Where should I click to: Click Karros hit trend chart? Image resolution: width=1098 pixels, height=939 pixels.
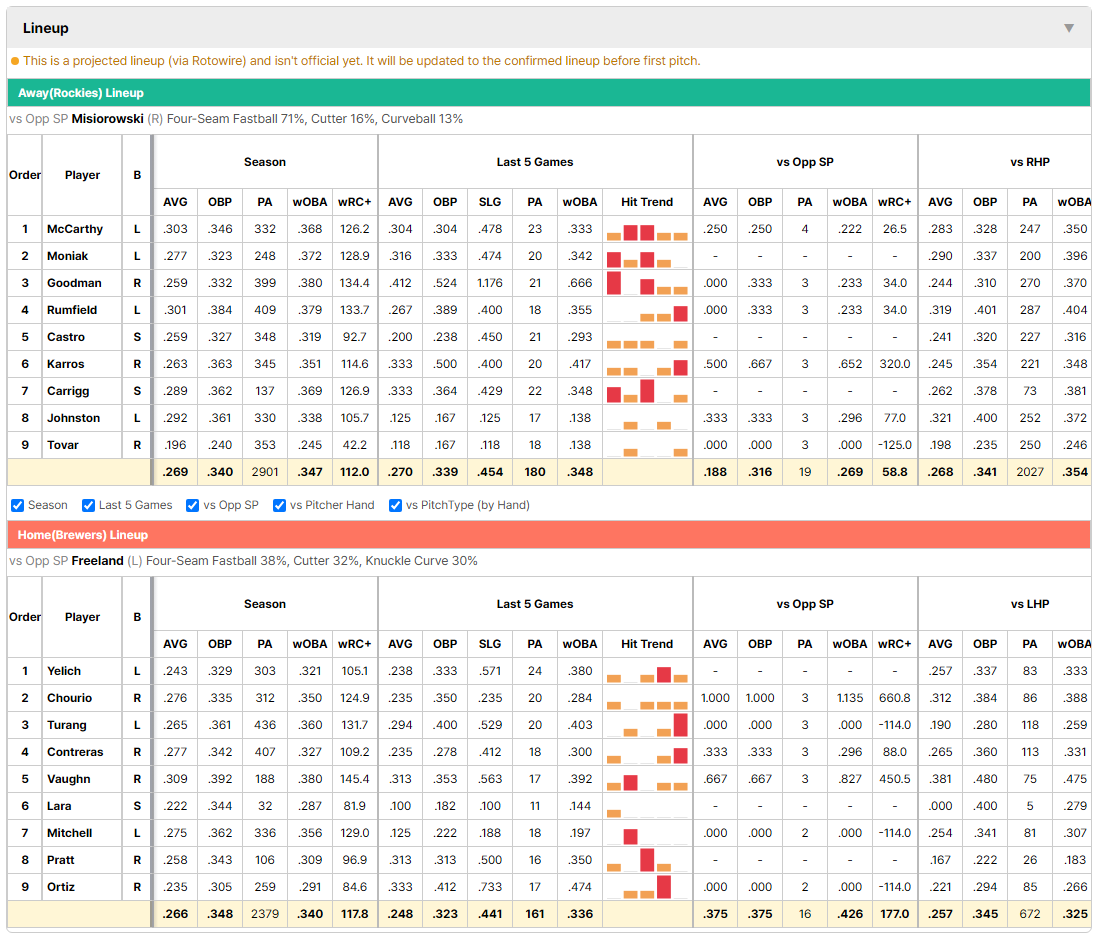(647, 364)
